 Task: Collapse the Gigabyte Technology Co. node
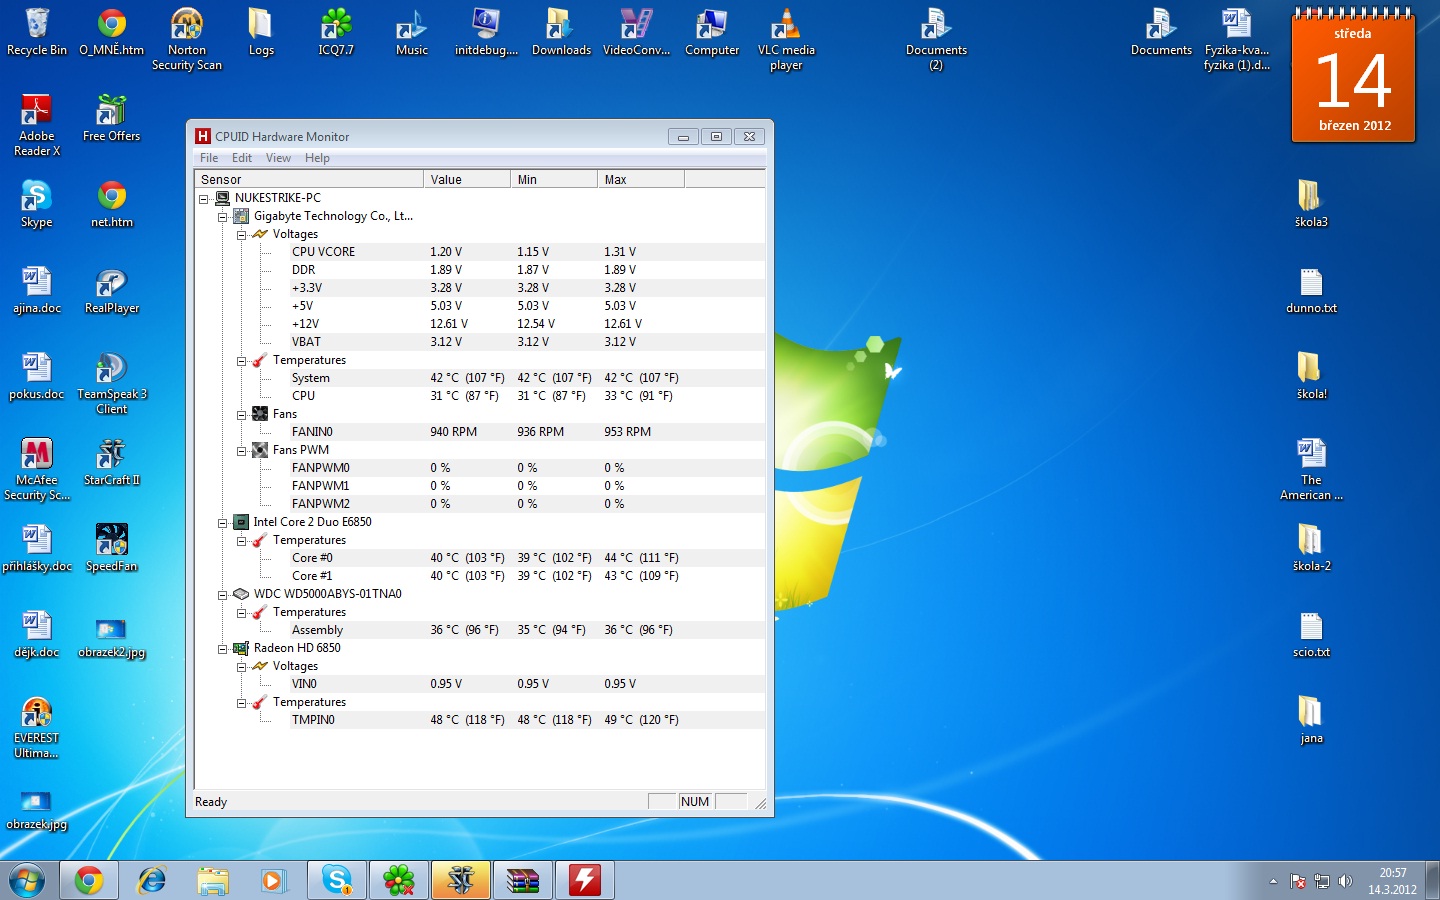[222, 216]
